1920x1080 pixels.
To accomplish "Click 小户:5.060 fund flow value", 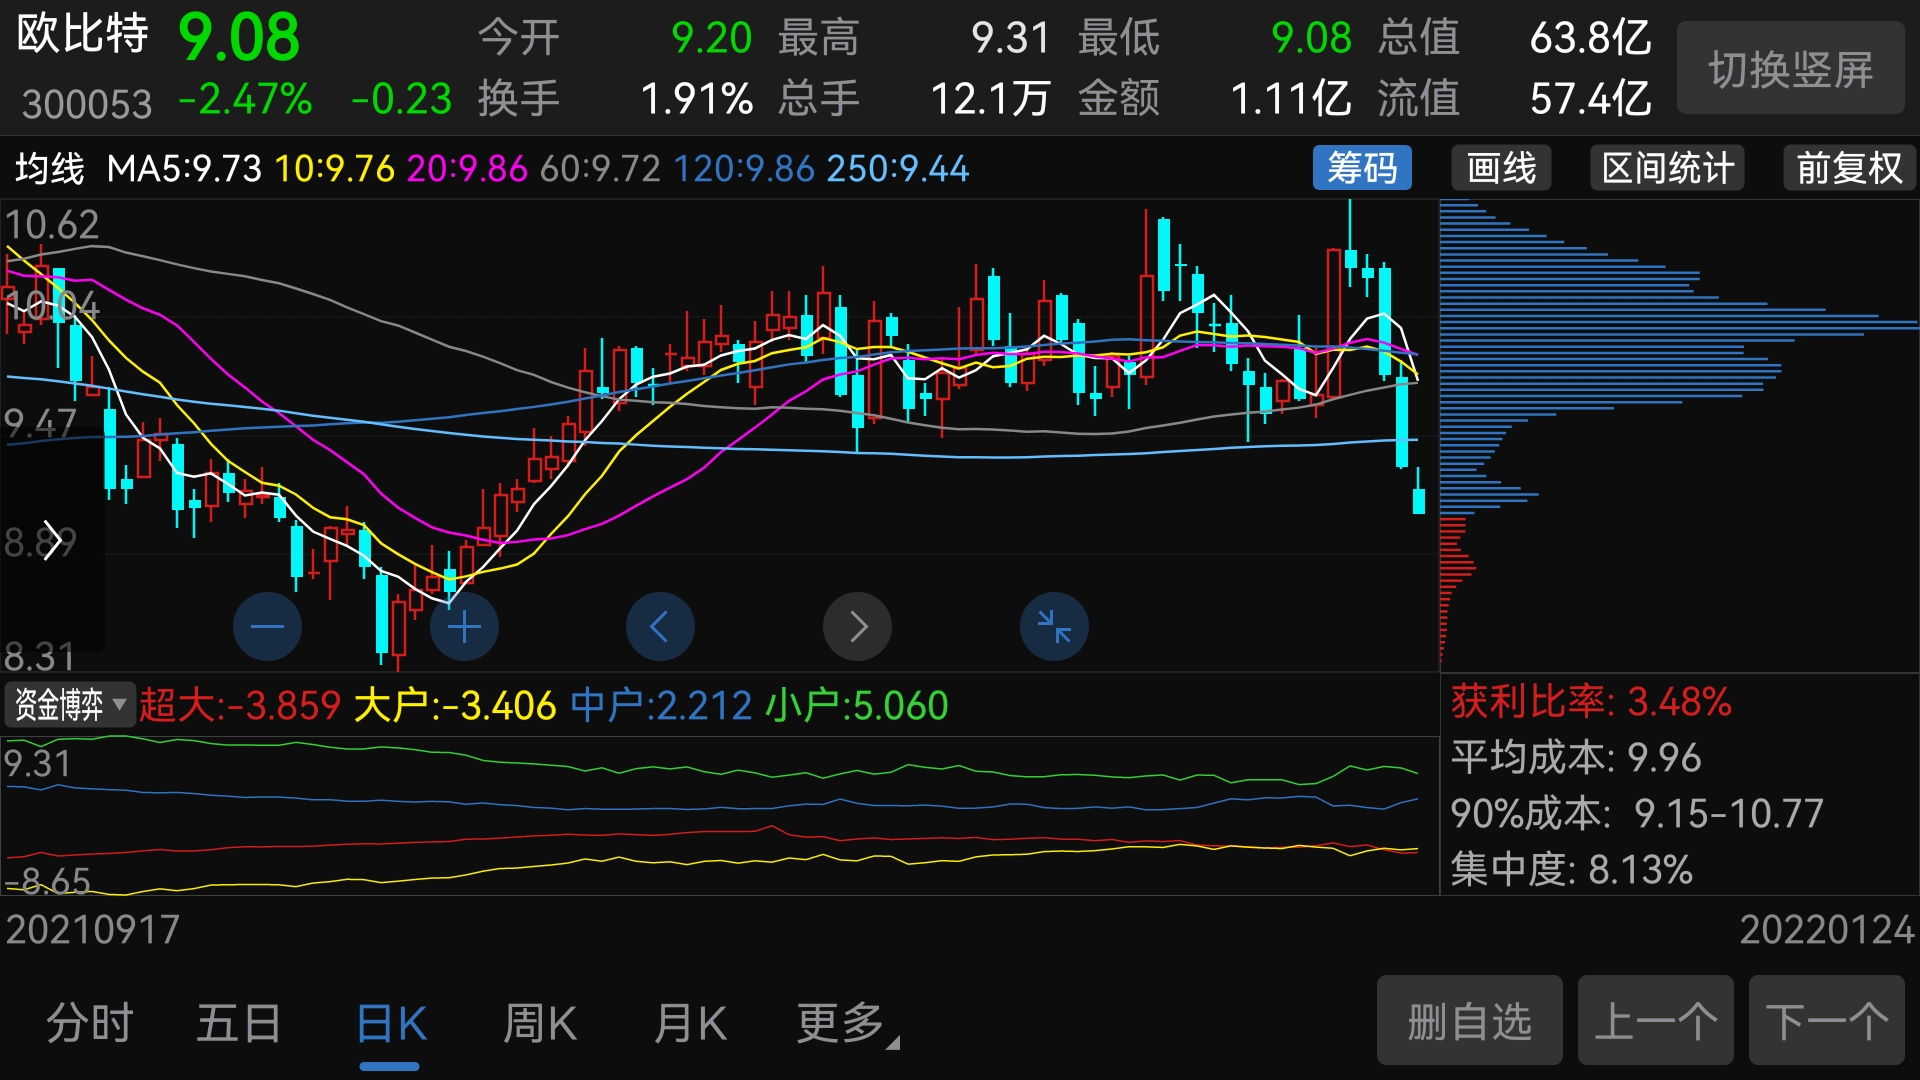I will pos(857,705).
